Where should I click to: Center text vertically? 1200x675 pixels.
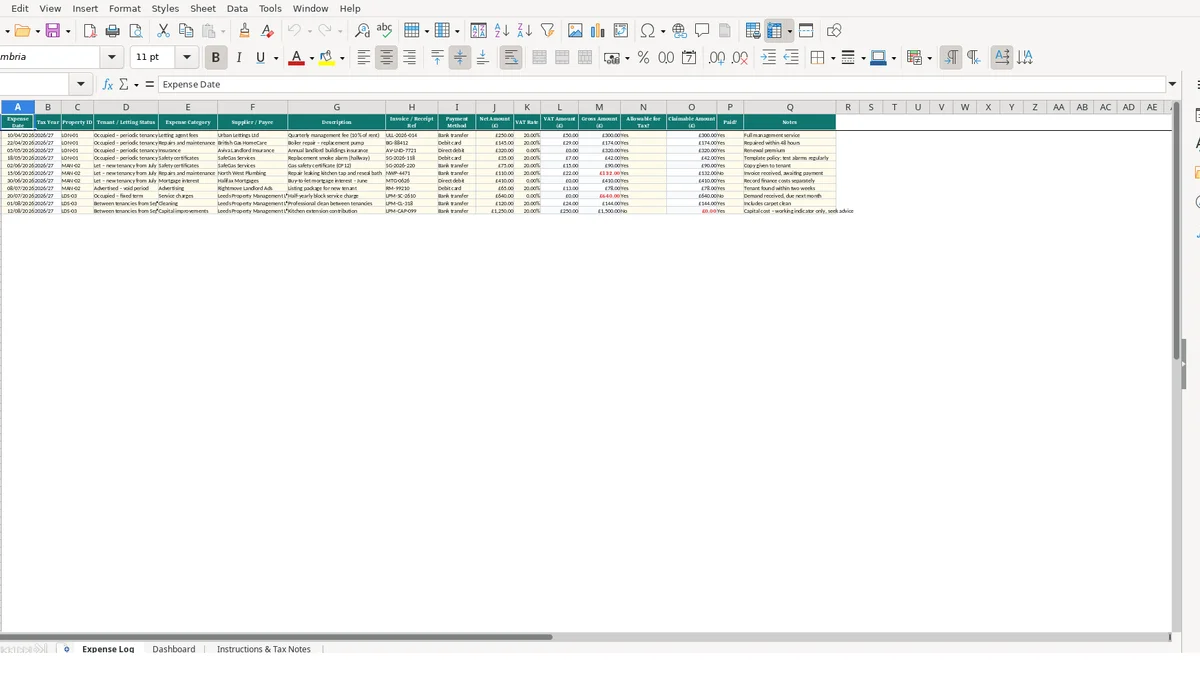460,58
